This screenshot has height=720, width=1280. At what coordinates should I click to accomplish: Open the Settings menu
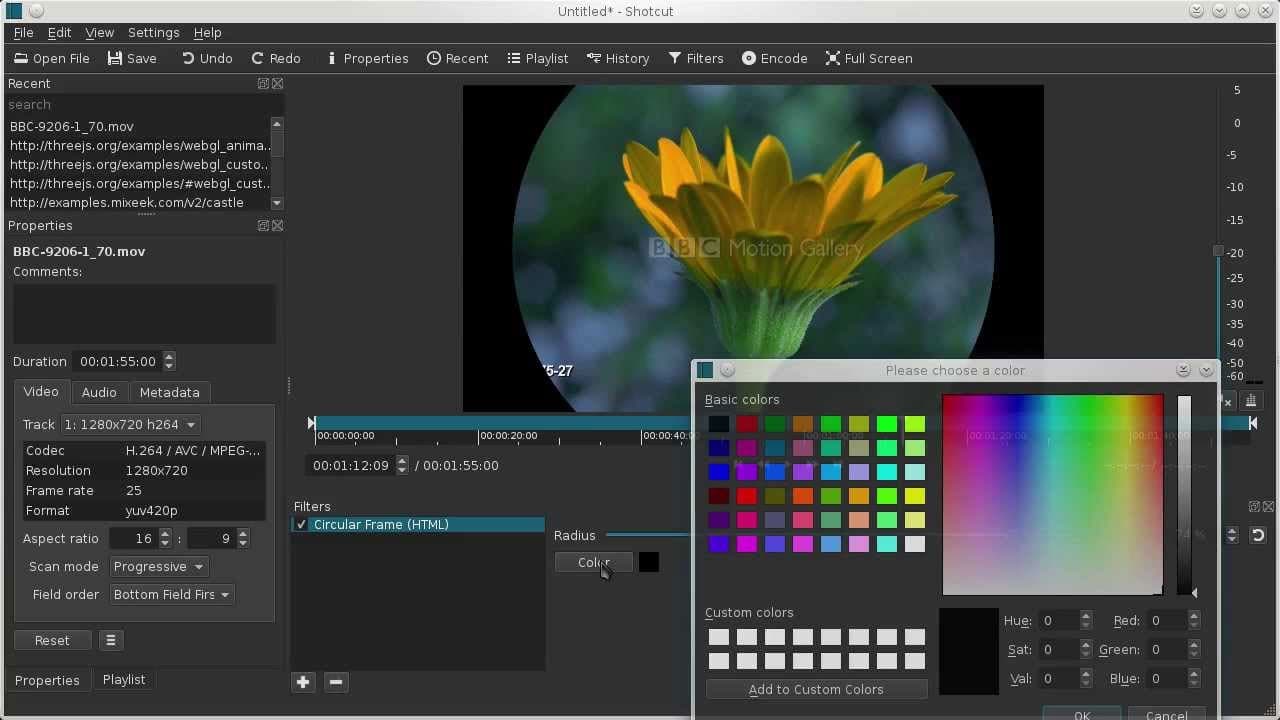(153, 32)
